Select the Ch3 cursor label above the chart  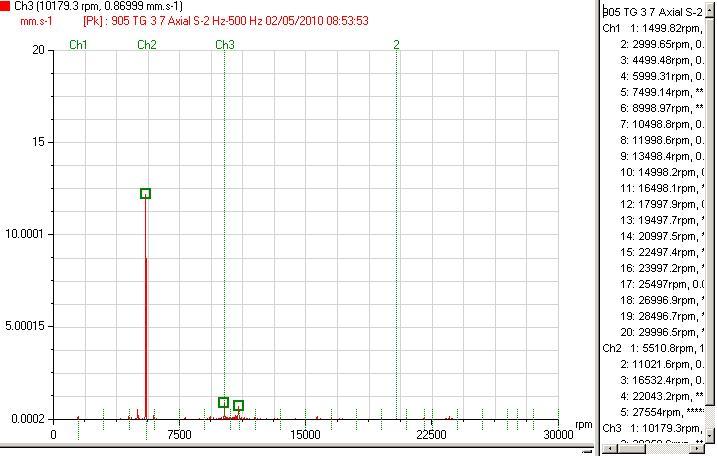click(225, 45)
